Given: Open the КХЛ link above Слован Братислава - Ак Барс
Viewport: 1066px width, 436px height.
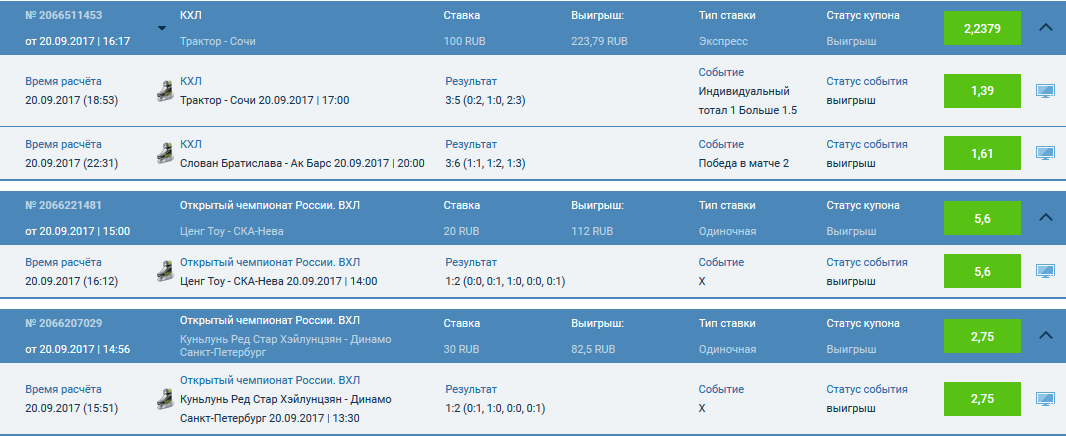Looking at the screenshot, I should pos(190,144).
